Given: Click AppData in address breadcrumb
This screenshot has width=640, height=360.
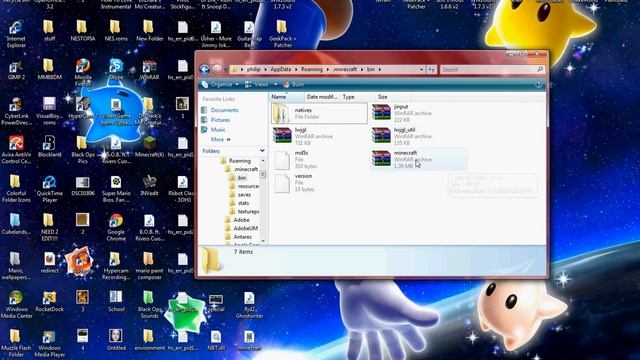Looking at the screenshot, I should point(281,69).
